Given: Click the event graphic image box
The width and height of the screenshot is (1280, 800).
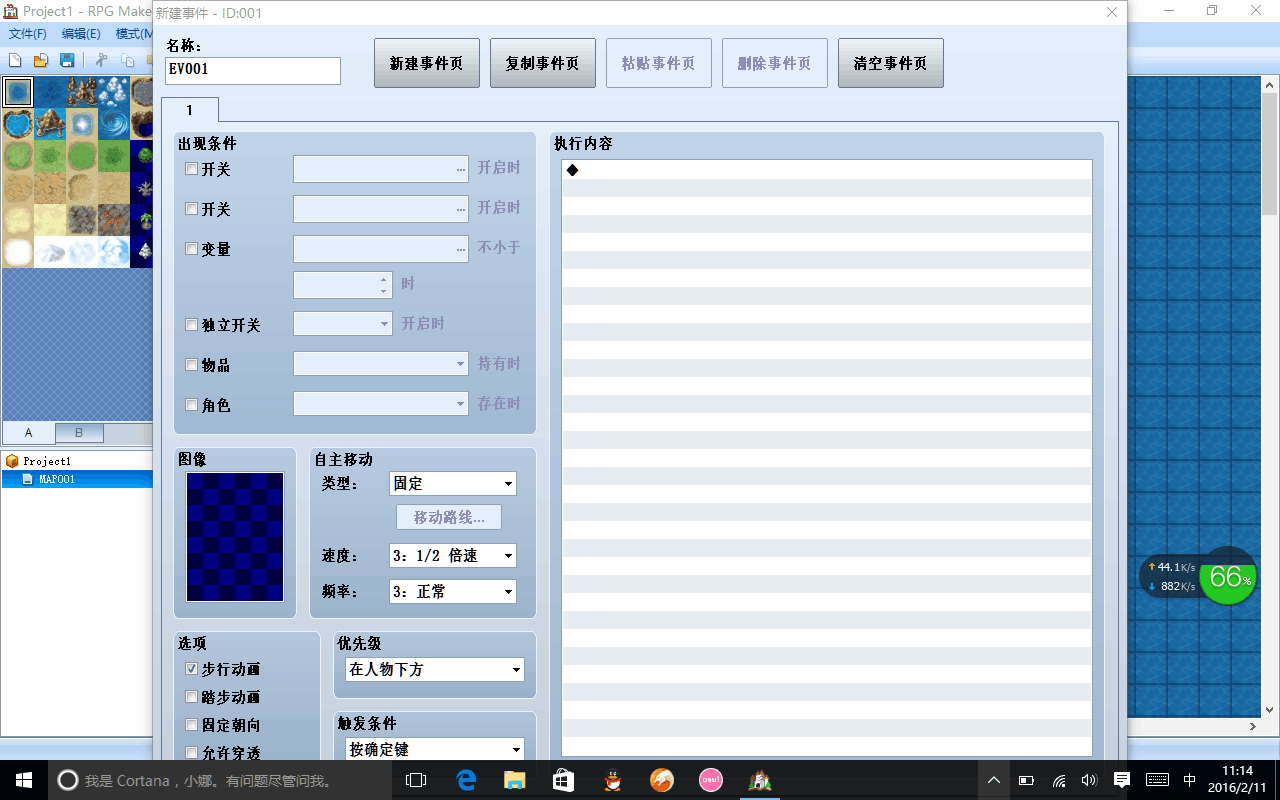Looking at the screenshot, I should [x=235, y=537].
